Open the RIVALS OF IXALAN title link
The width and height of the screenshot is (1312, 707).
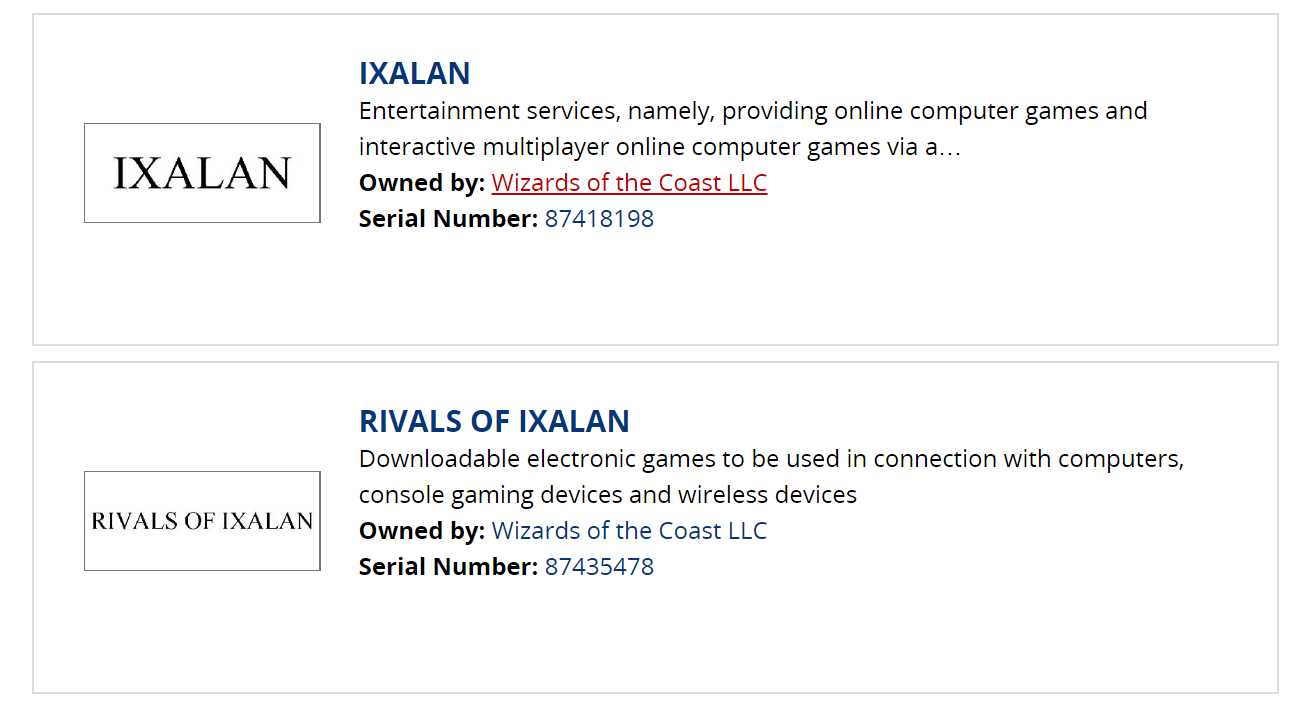(494, 421)
